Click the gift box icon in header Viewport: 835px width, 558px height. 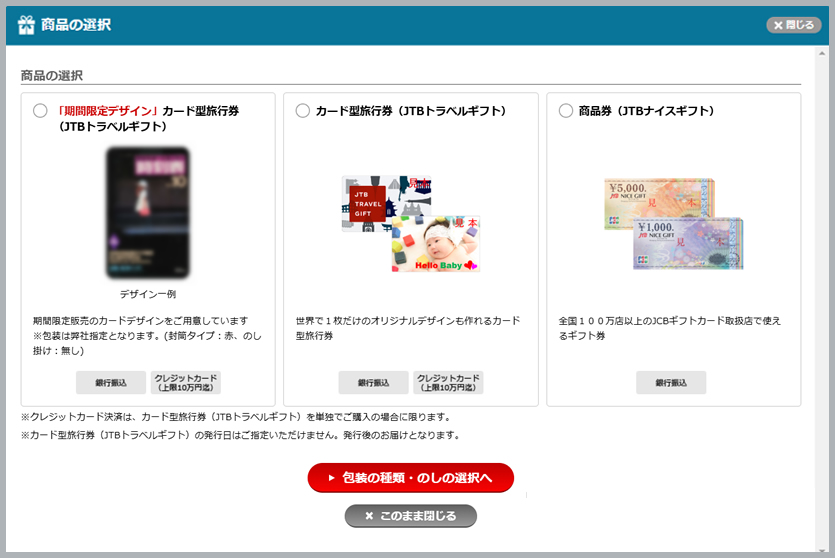[26, 25]
